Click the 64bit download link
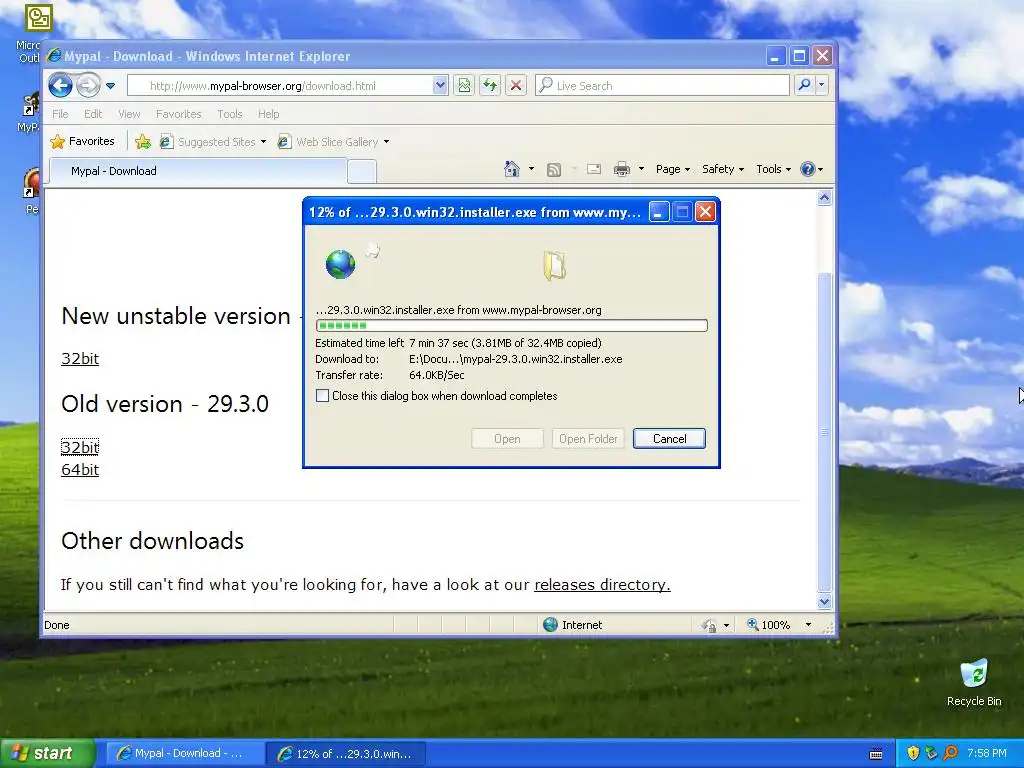The width and height of the screenshot is (1024, 768). (x=80, y=470)
